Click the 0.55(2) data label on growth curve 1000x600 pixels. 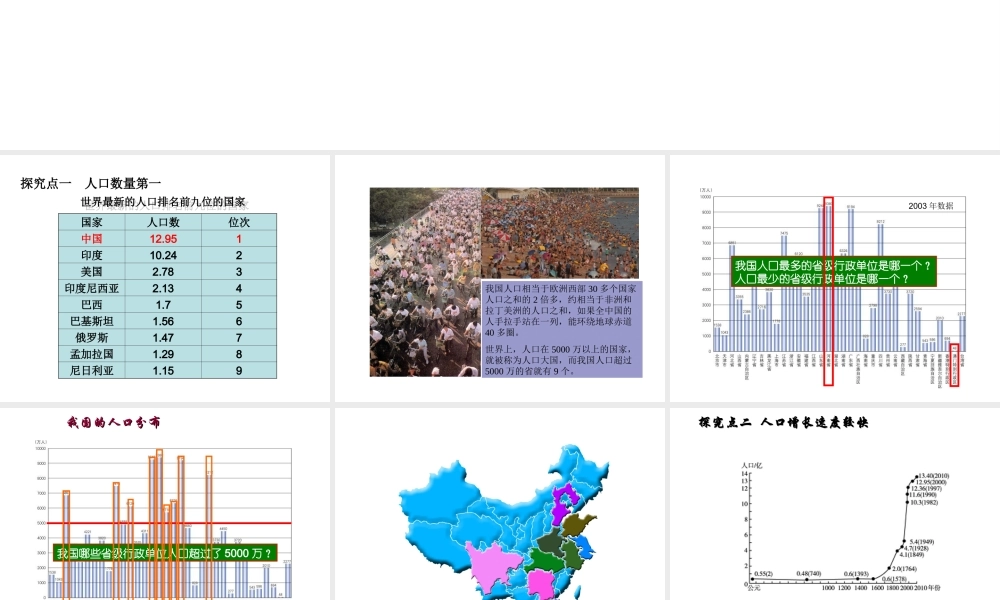(763, 574)
